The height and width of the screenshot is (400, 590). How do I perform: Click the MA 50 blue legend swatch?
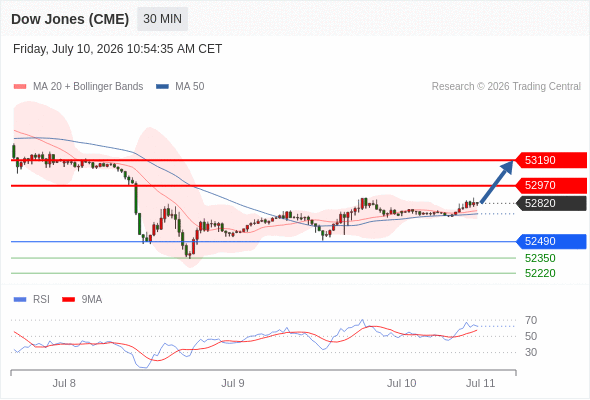pos(162,87)
